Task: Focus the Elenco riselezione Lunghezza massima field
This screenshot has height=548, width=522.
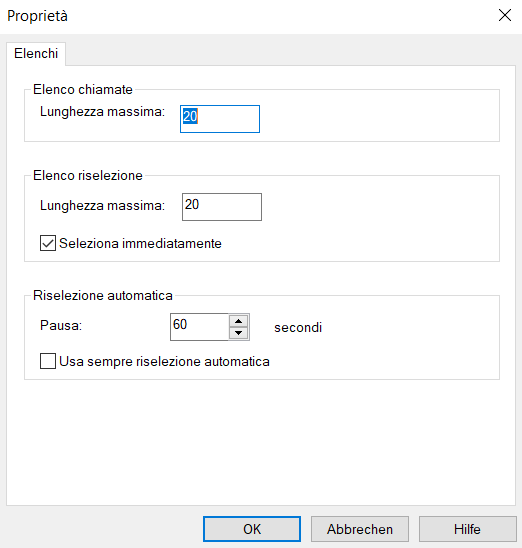Action: pyautogui.click(x=222, y=207)
